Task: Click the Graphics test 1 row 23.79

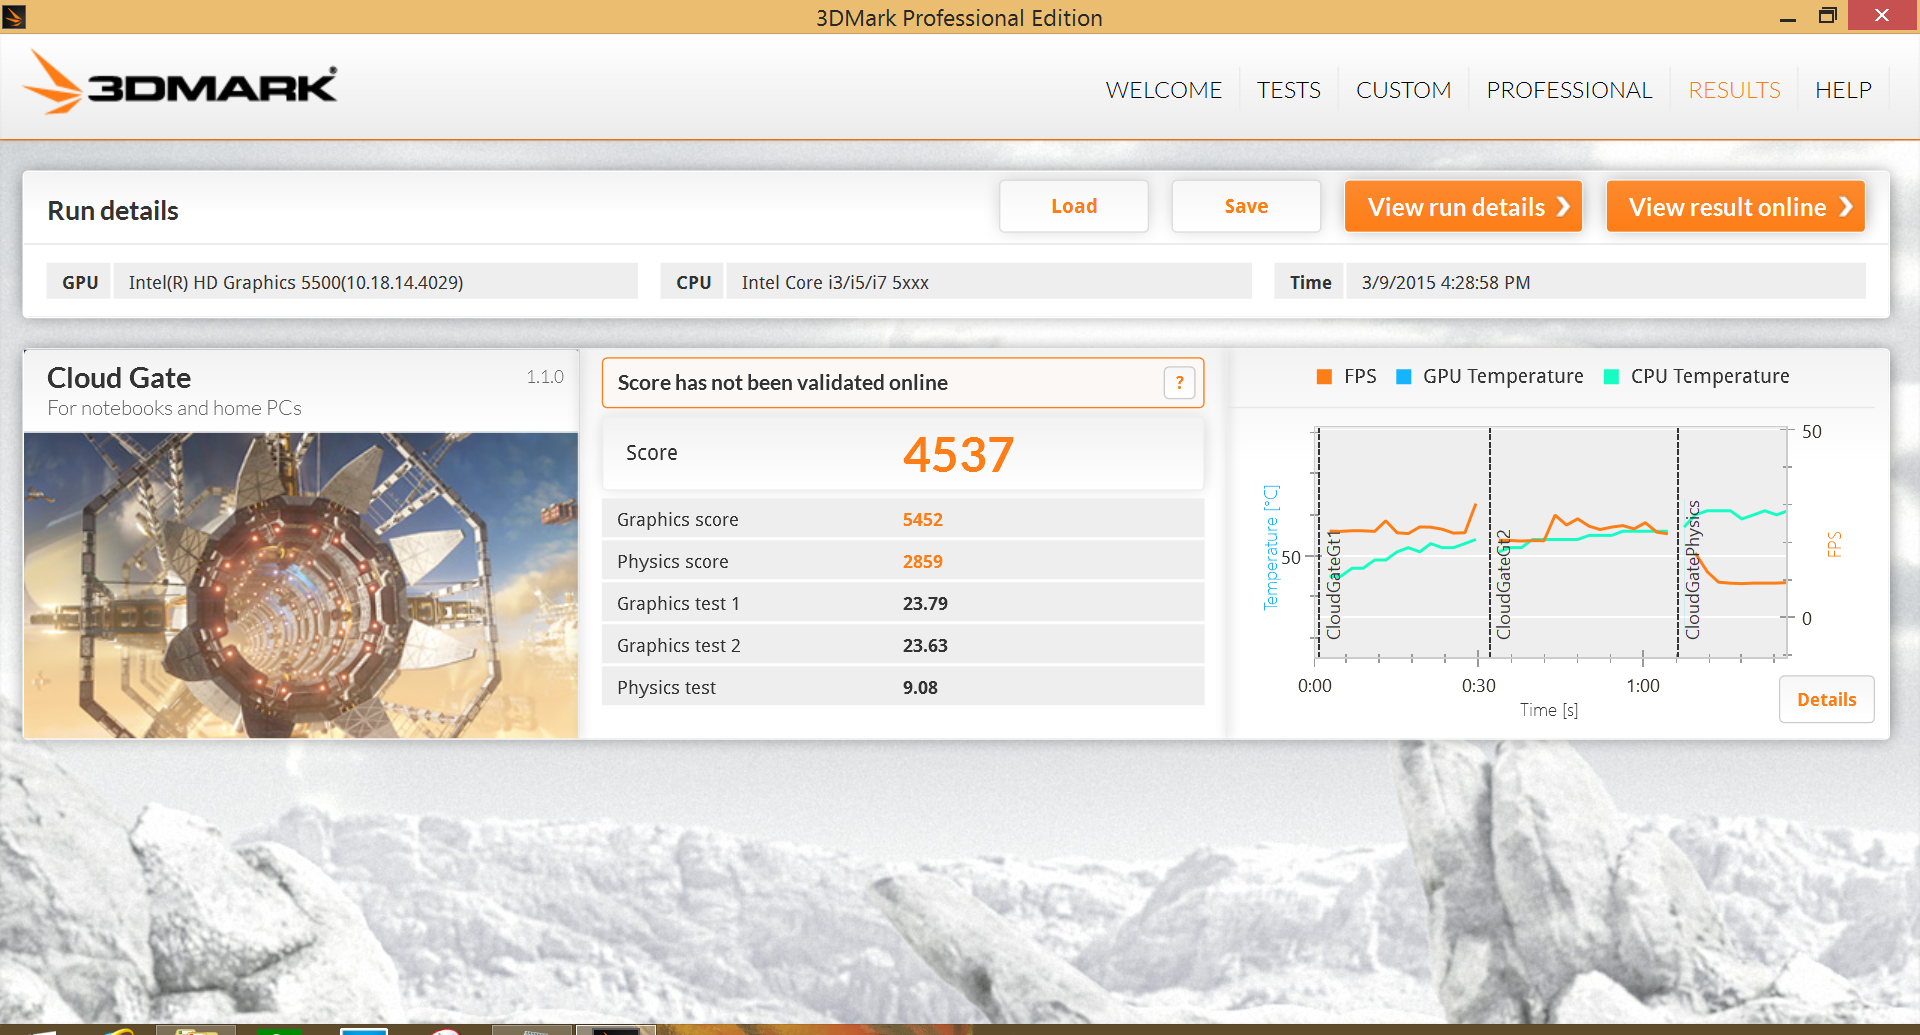Action: point(903,603)
